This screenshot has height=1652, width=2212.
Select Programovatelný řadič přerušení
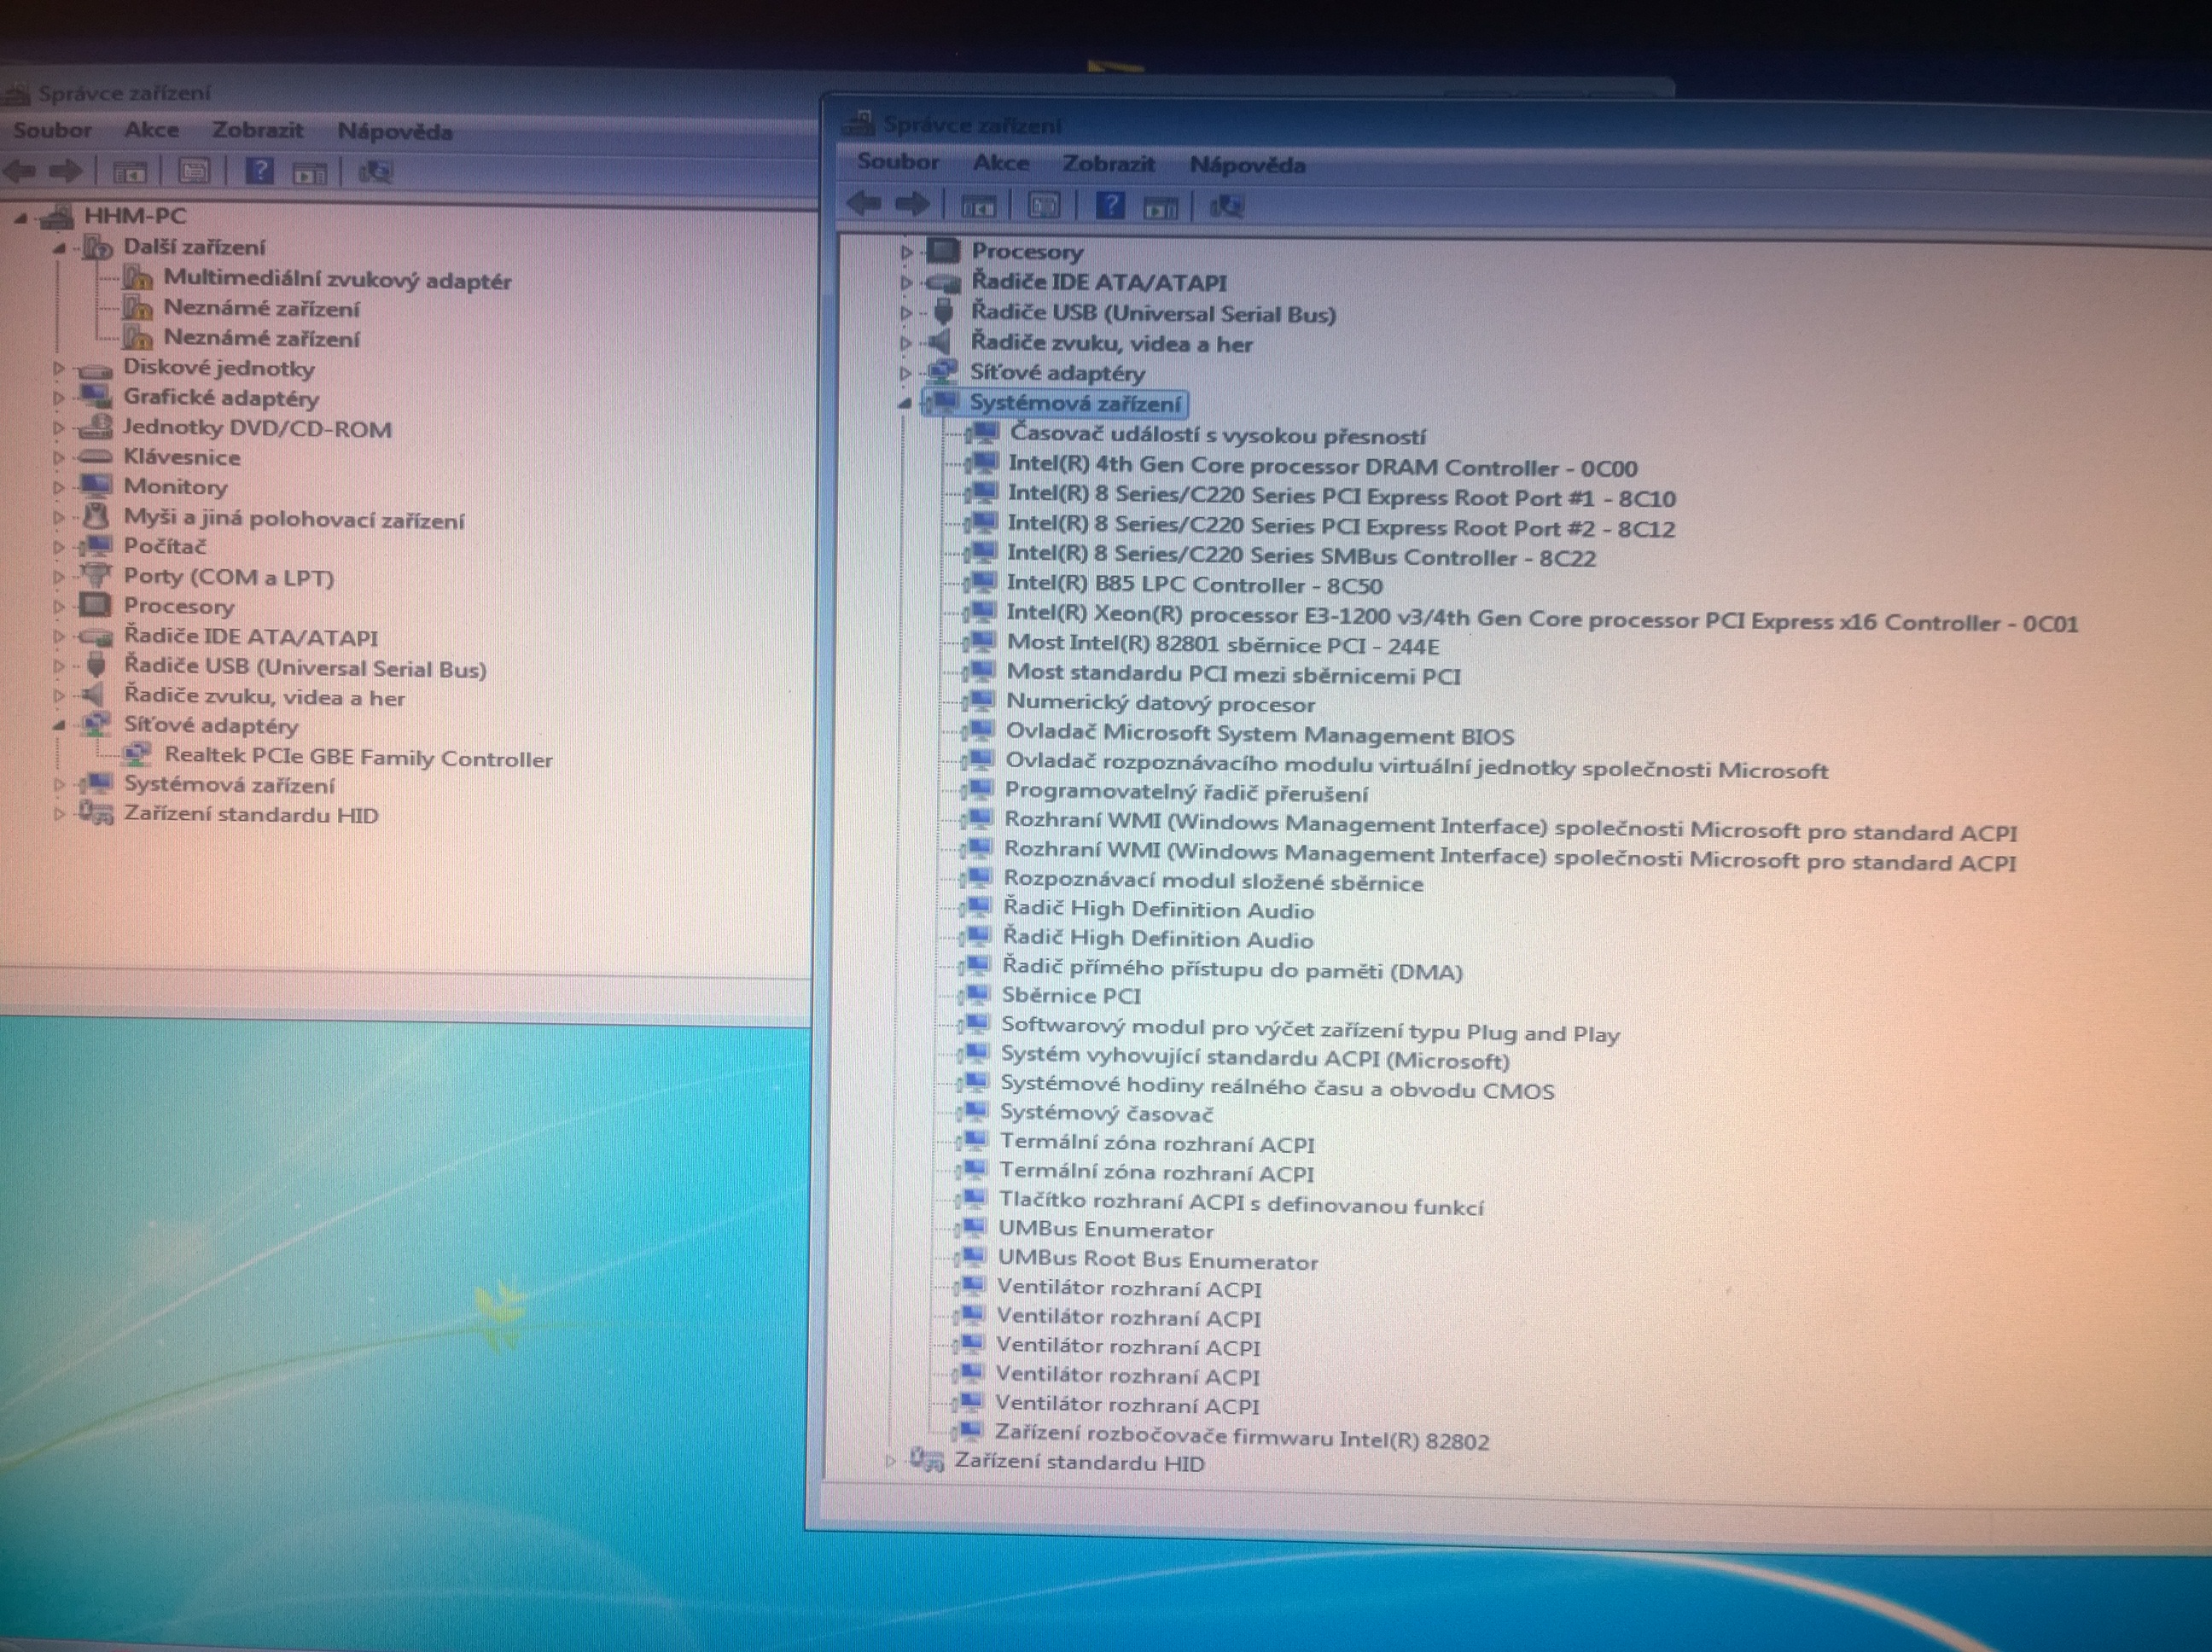[x=1186, y=792]
